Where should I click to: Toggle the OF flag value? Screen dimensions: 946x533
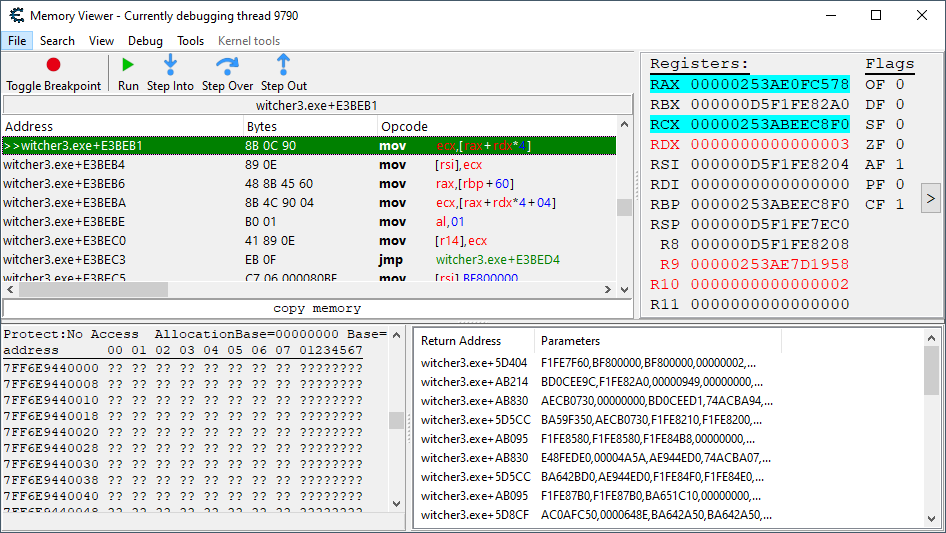click(x=899, y=85)
